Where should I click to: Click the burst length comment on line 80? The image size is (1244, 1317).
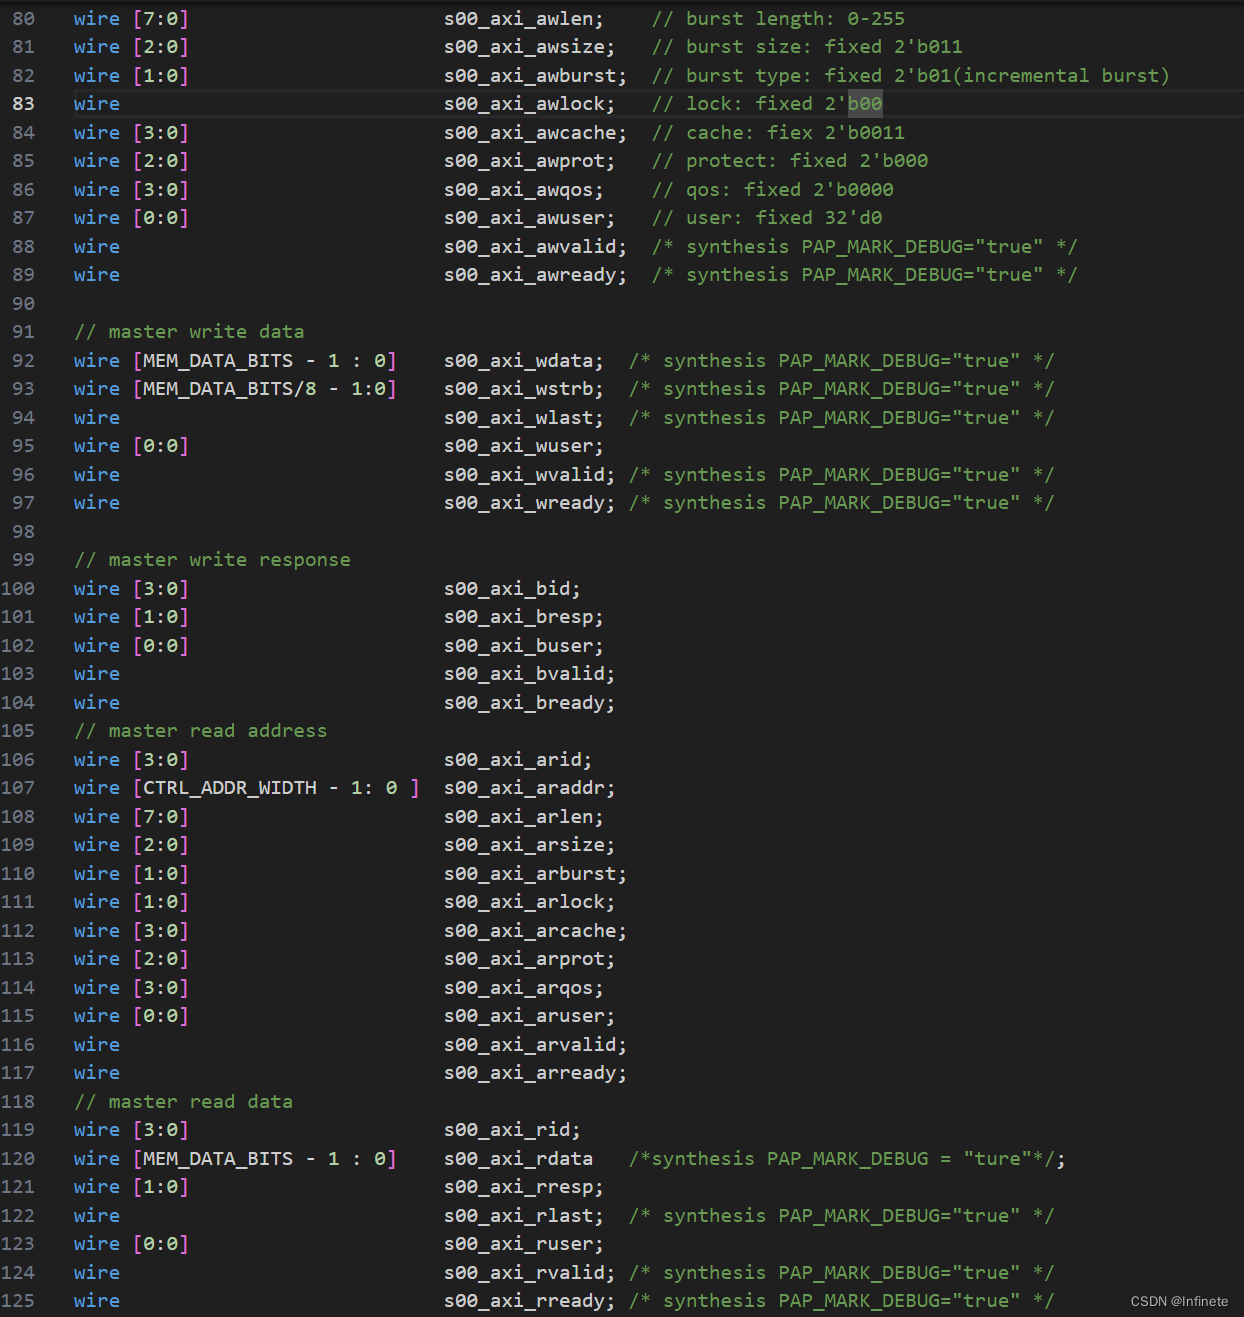point(778,18)
